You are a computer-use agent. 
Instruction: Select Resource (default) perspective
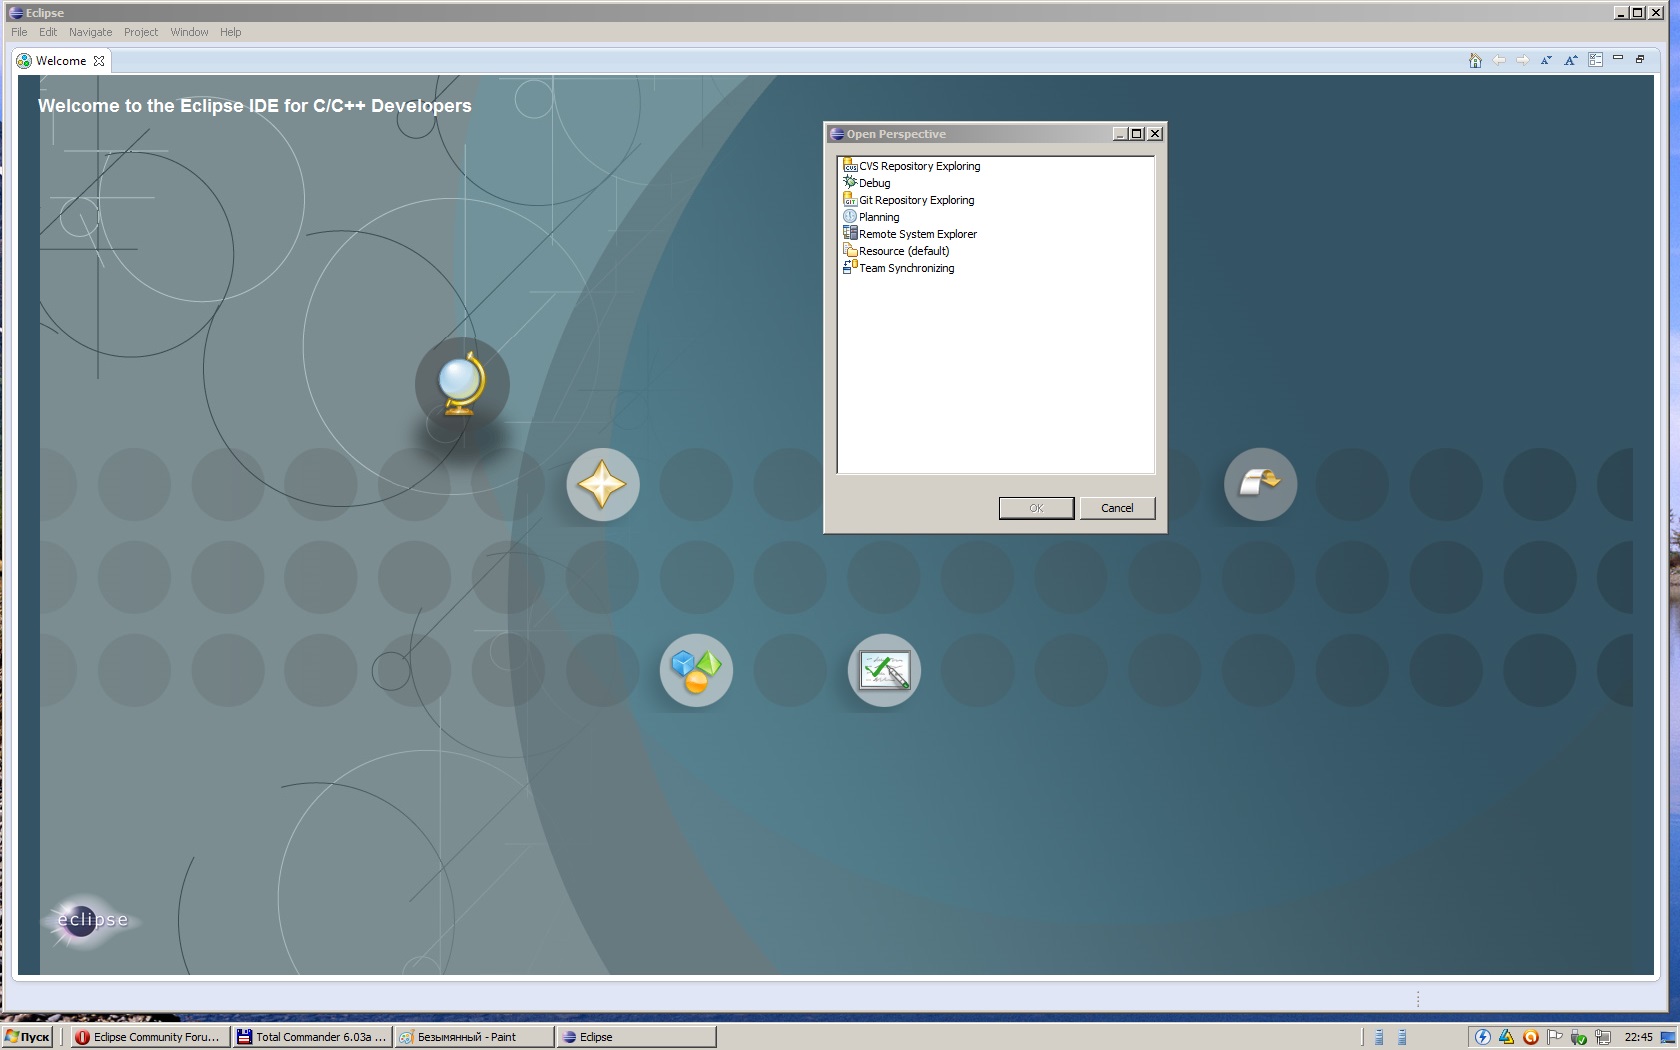(x=896, y=251)
